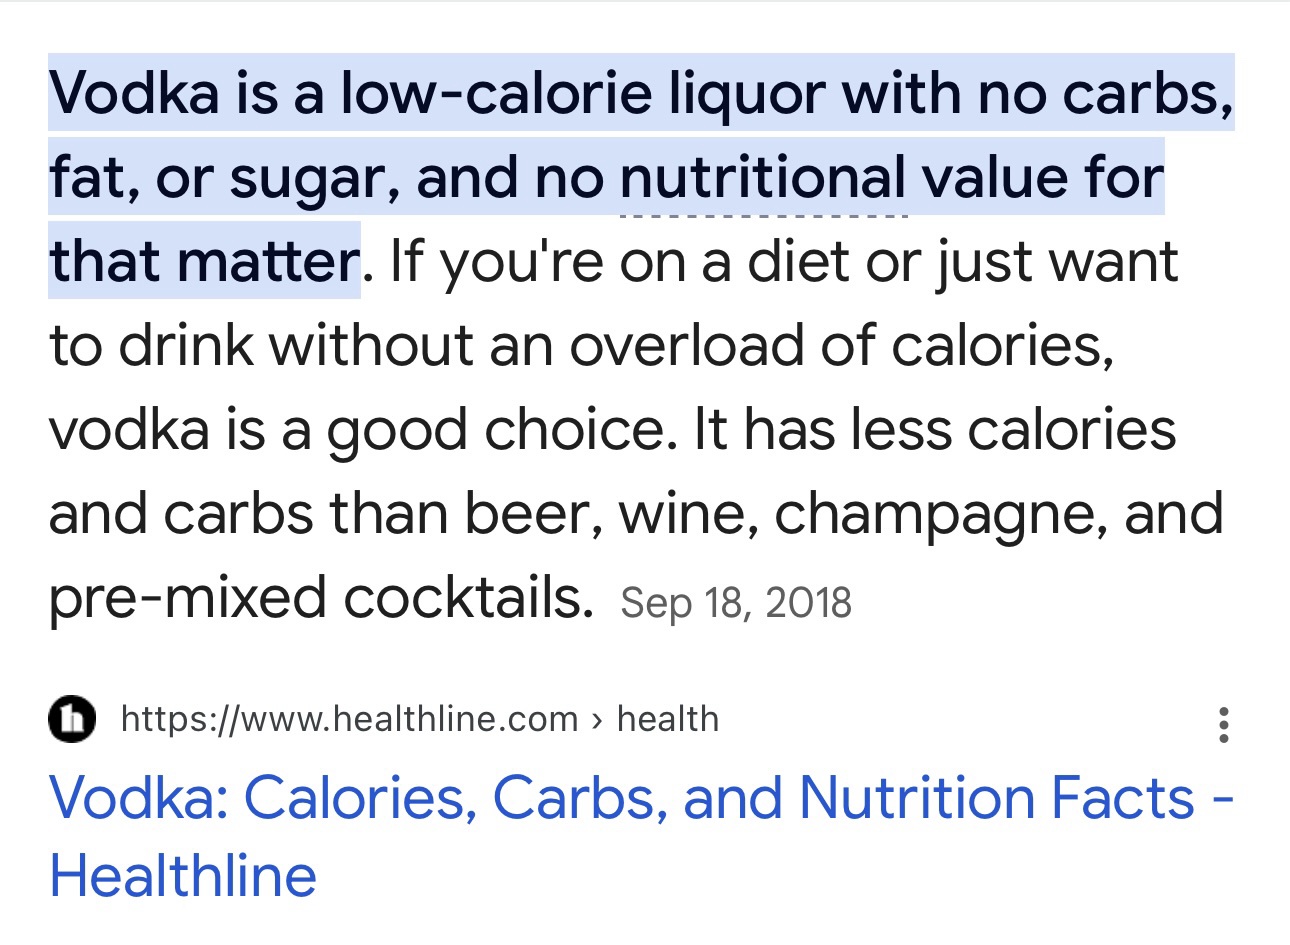
Task: Click the highlighted words "that matter"
Action: coord(204,261)
